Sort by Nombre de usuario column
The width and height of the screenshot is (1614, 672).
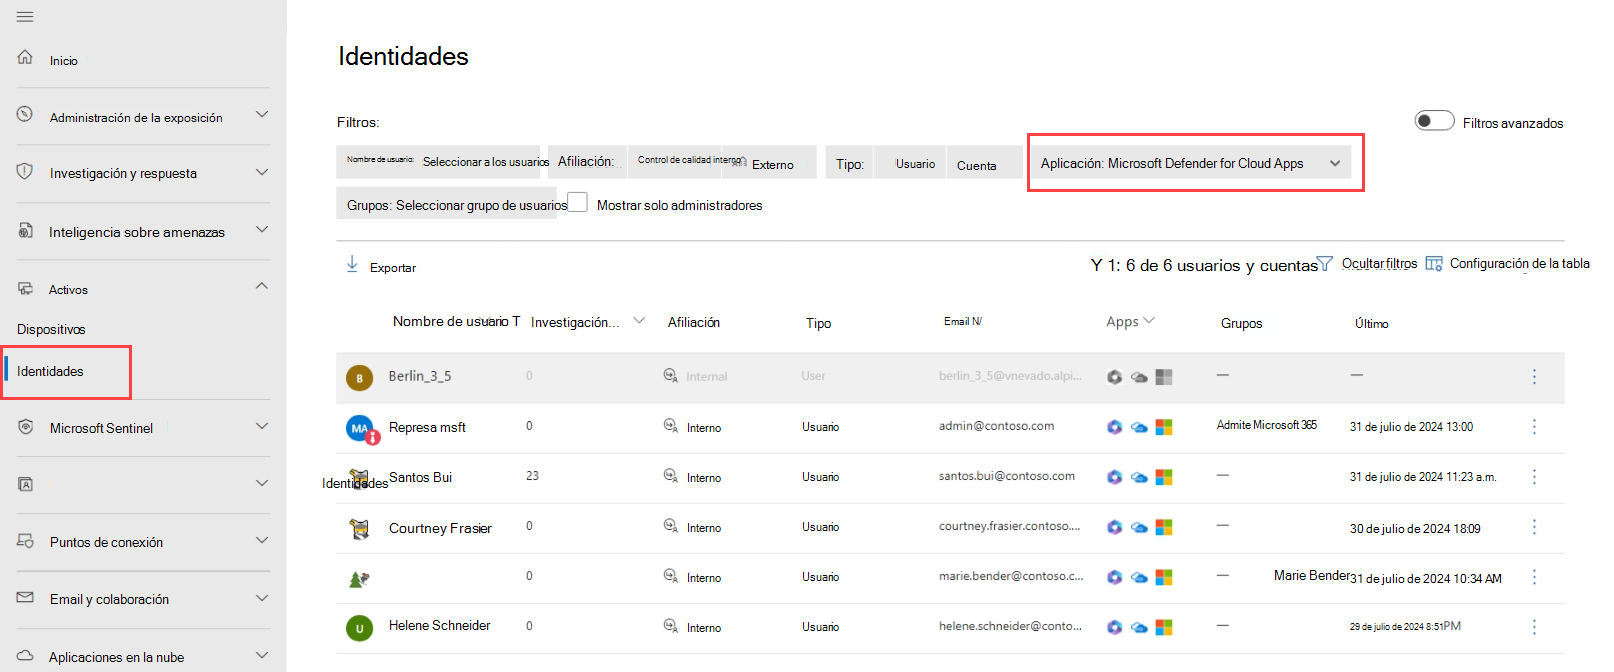click(456, 321)
